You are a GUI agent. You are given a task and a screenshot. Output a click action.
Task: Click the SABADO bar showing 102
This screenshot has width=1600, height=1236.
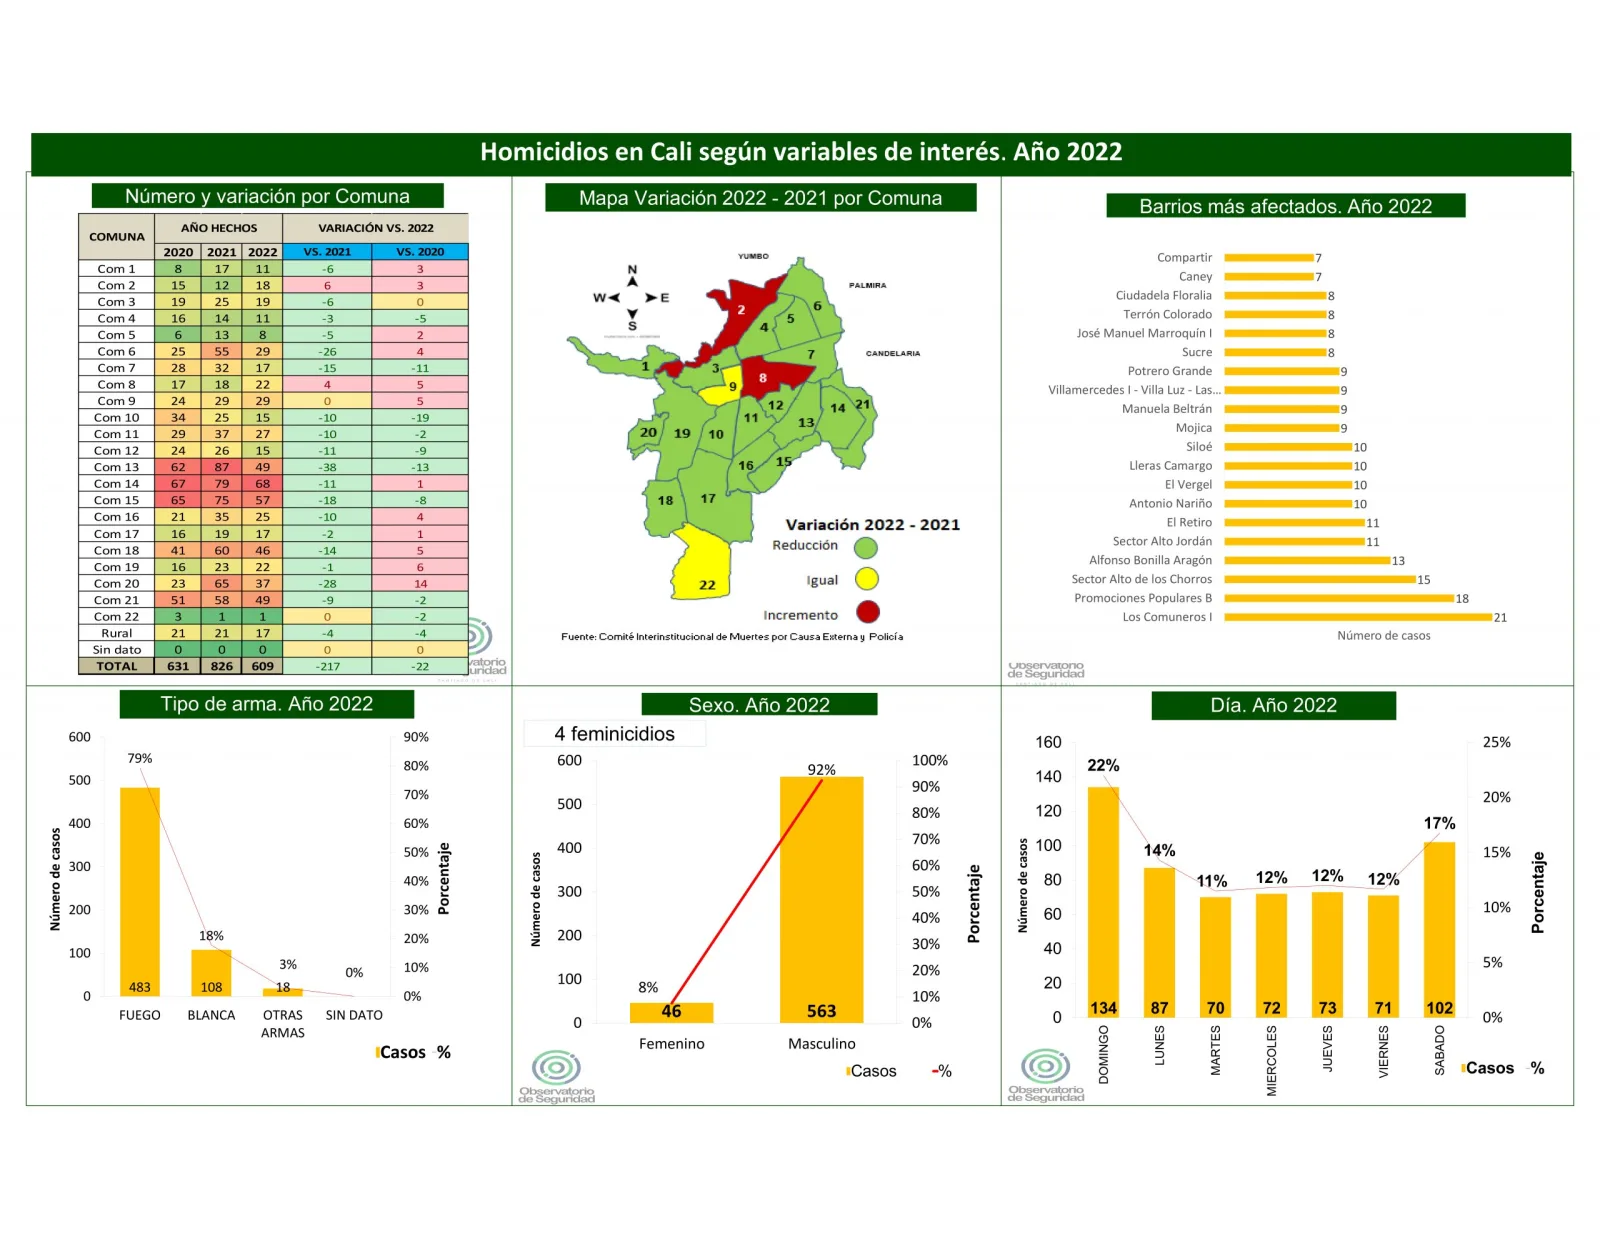click(1439, 930)
